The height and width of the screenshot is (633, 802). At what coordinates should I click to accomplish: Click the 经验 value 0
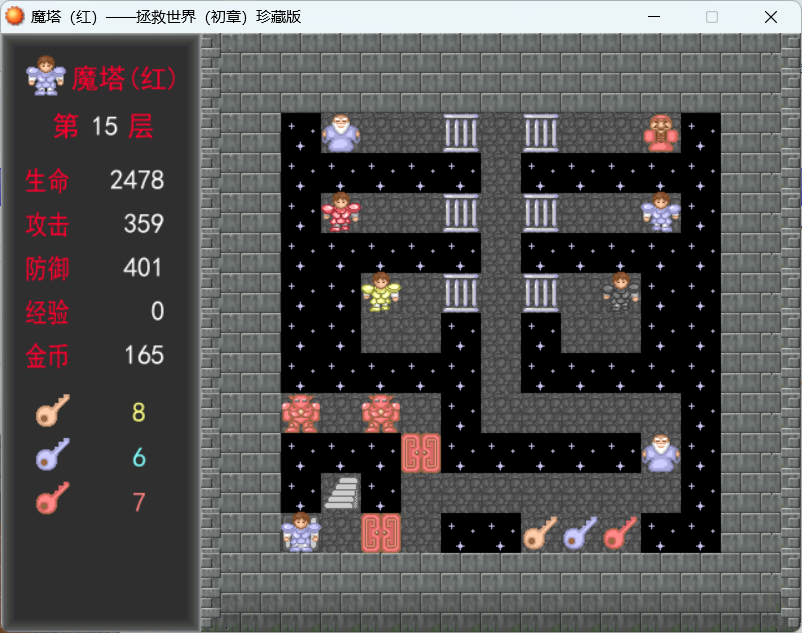click(158, 311)
